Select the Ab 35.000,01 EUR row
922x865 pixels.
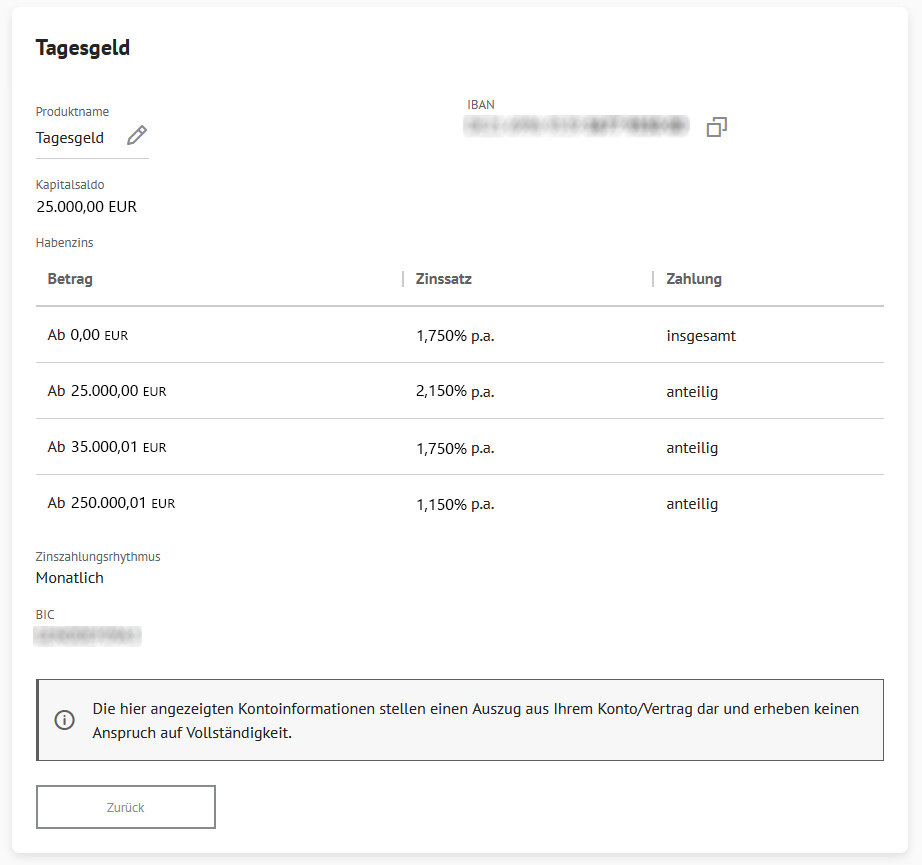click(460, 447)
